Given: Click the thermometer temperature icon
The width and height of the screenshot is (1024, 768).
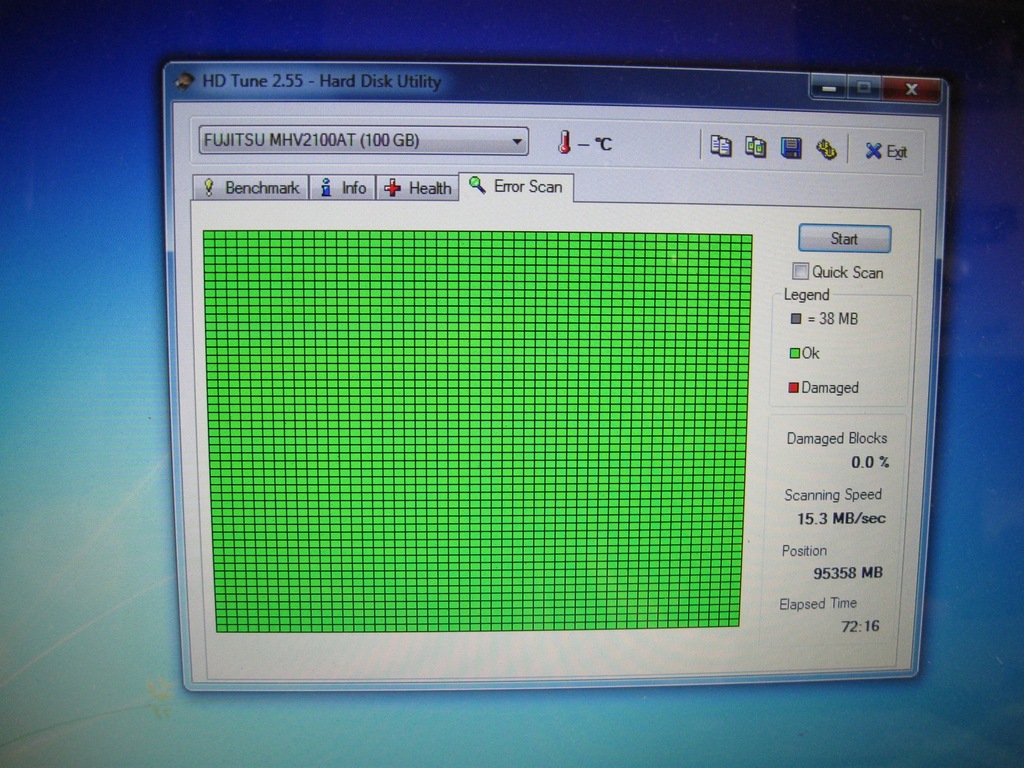Looking at the screenshot, I should coord(564,142).
